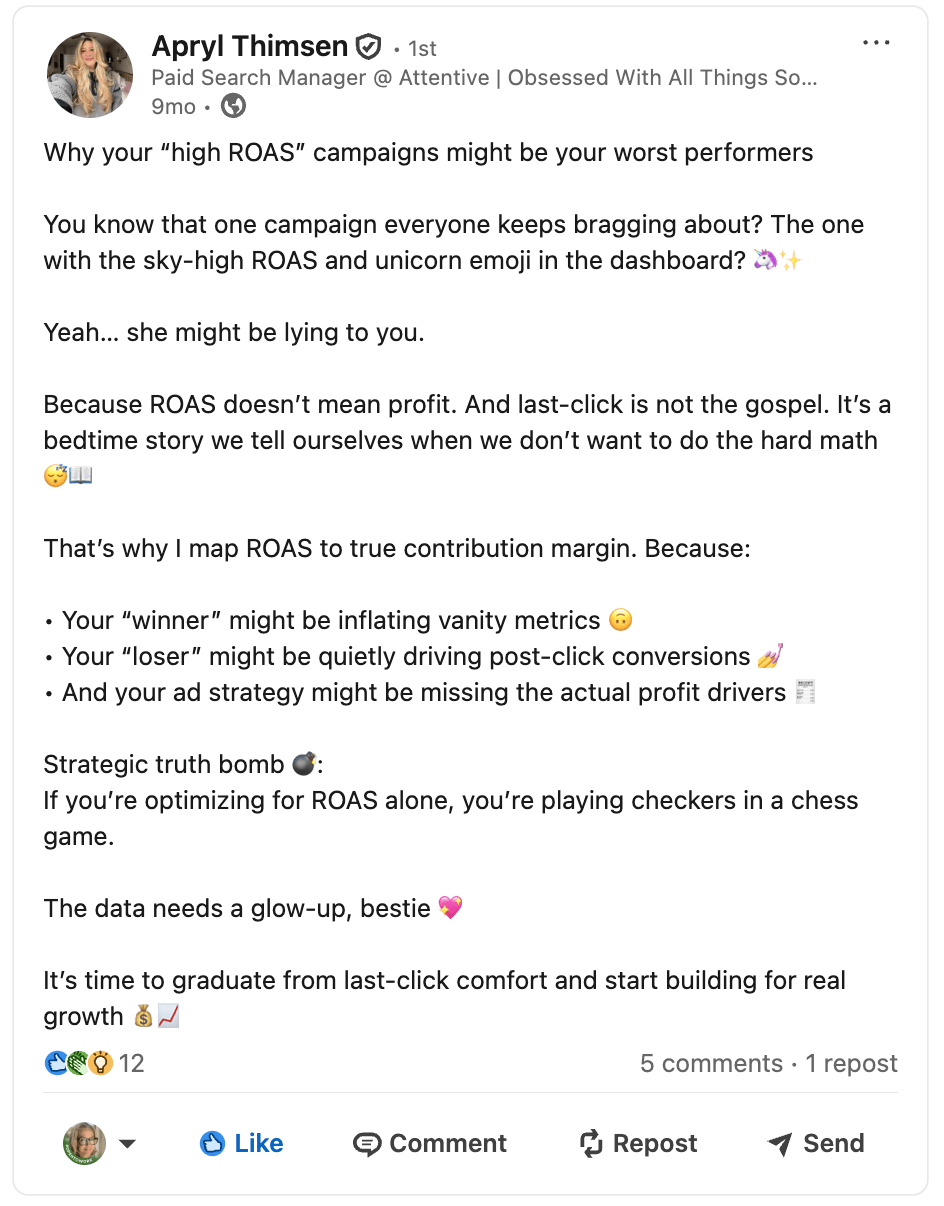Toggle the Like button
This screenshot has width=944, height=1206.
[241, 1144]
